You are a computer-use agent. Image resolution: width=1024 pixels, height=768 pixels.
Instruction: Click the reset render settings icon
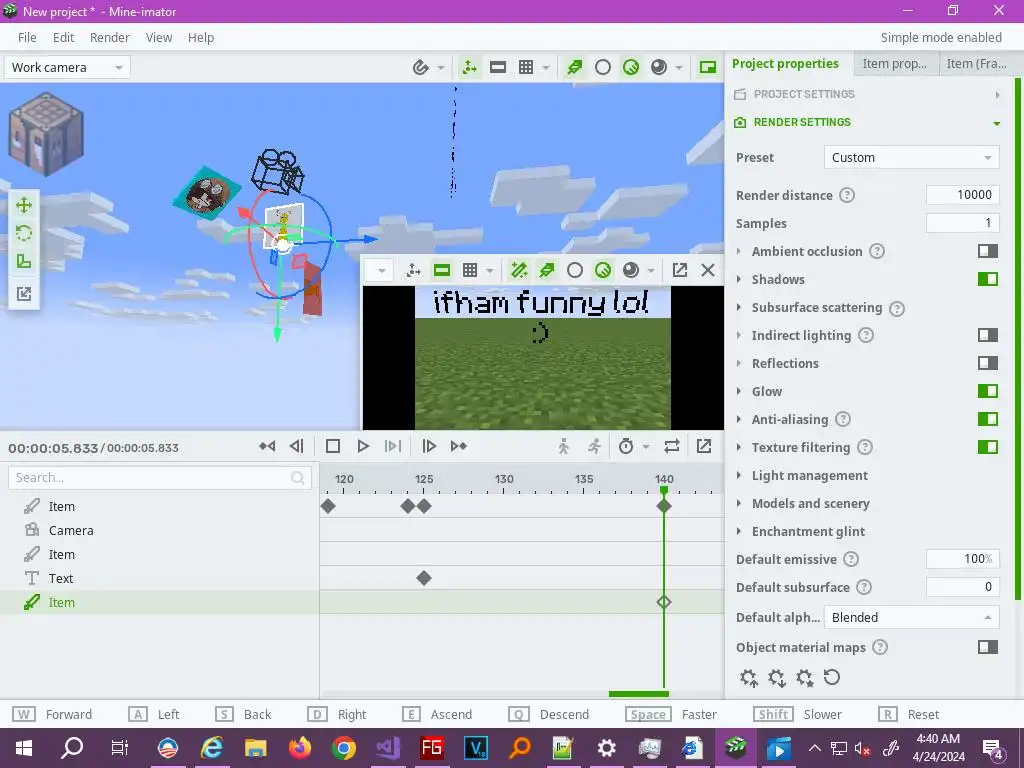831,677
